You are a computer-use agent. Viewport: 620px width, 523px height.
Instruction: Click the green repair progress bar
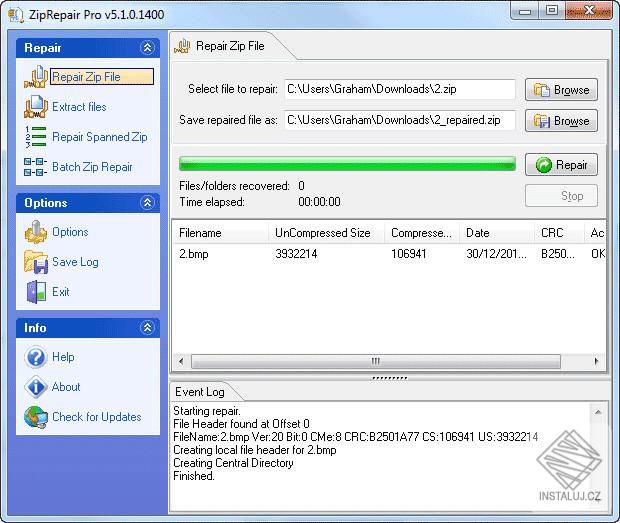tap(347, 164)
